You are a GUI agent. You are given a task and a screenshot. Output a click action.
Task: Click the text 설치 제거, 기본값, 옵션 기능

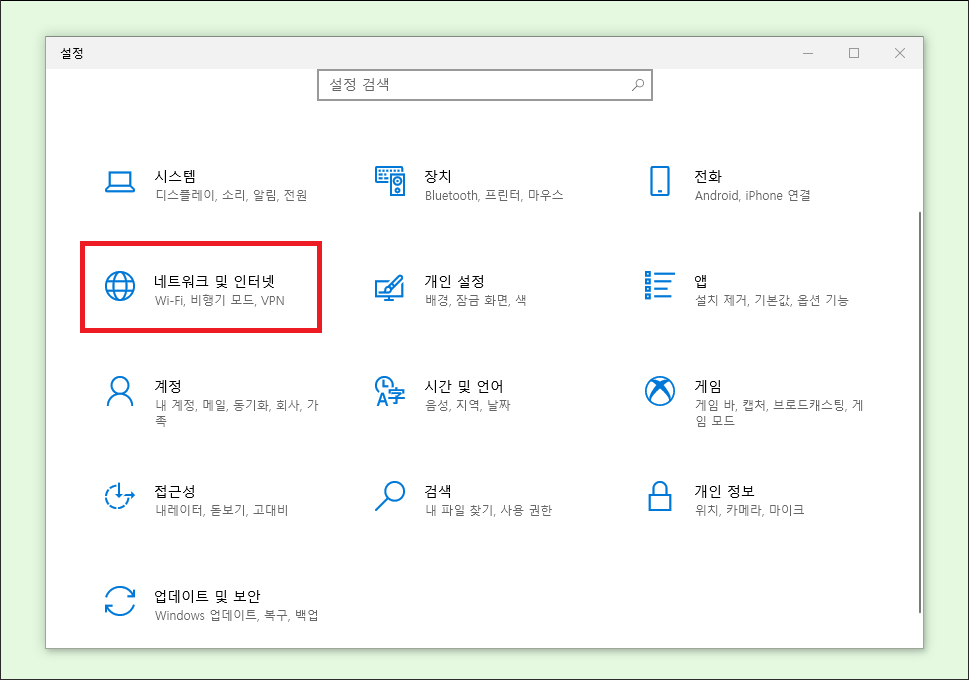[772, 300]
